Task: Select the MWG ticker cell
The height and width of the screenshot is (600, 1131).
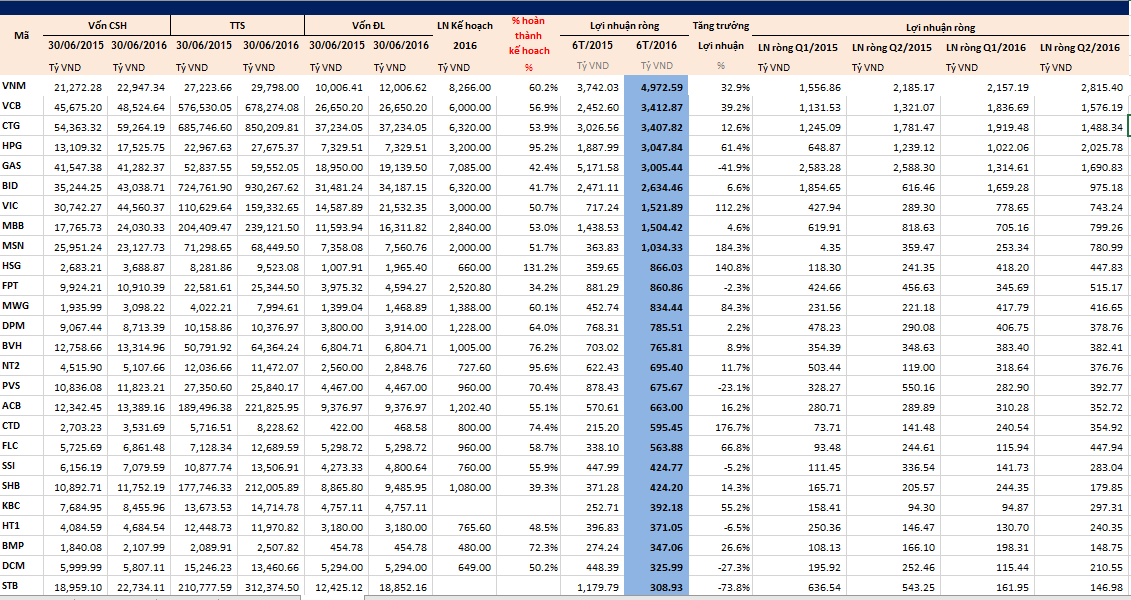Action: pos(14,305)
